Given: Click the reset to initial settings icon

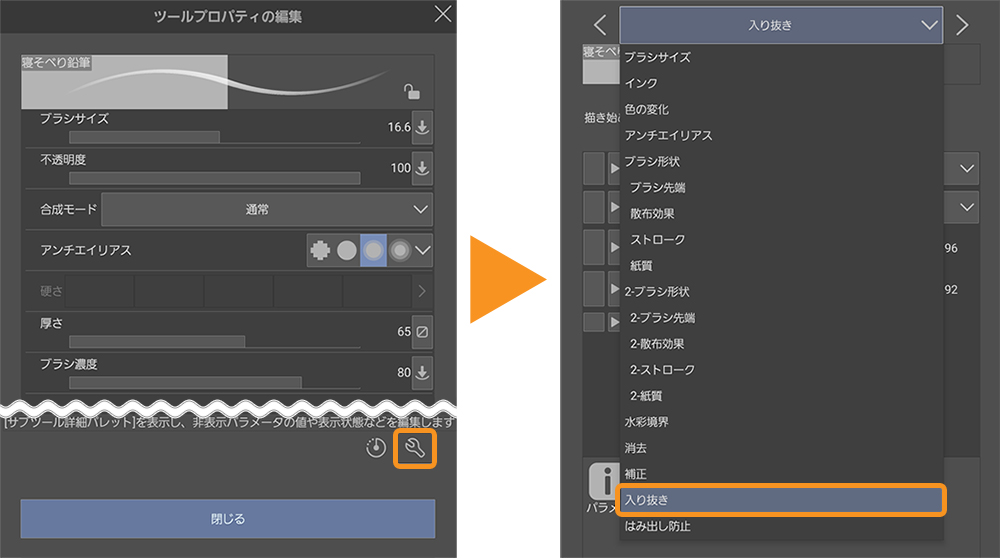Looking at the screenshot, I should pyautogui.click(x=376, y=449).
